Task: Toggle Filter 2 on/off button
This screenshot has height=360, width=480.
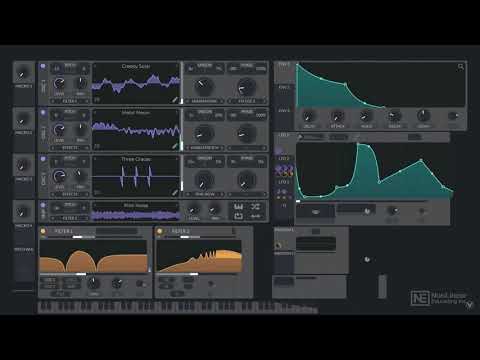Action: (160, 231)
